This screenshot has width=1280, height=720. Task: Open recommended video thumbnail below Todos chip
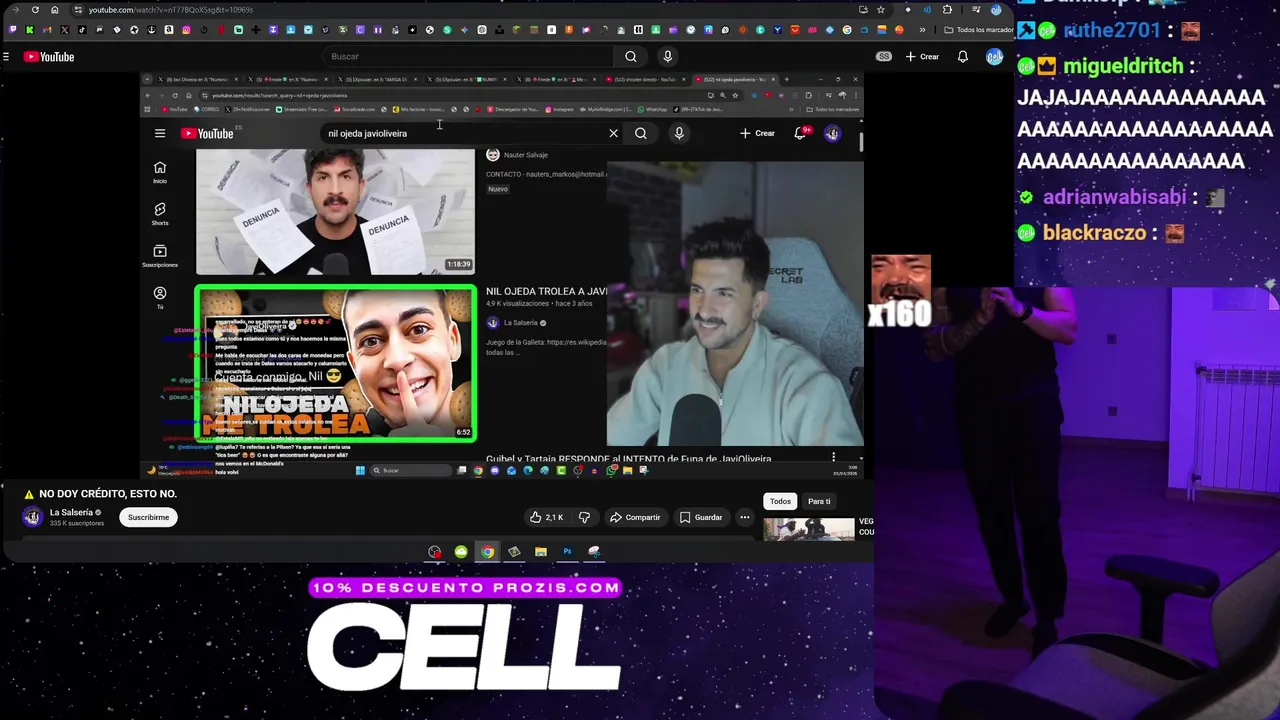(809, 529)
